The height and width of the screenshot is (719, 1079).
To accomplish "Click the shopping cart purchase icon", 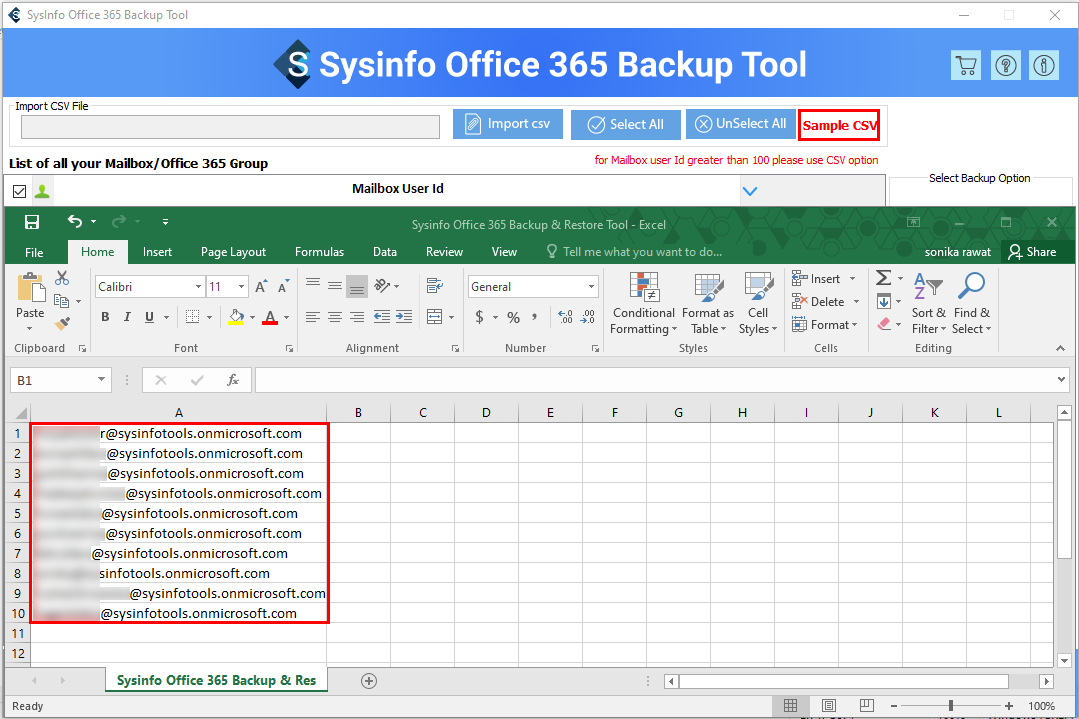I will pyautogui.click(x=965, y=65).
